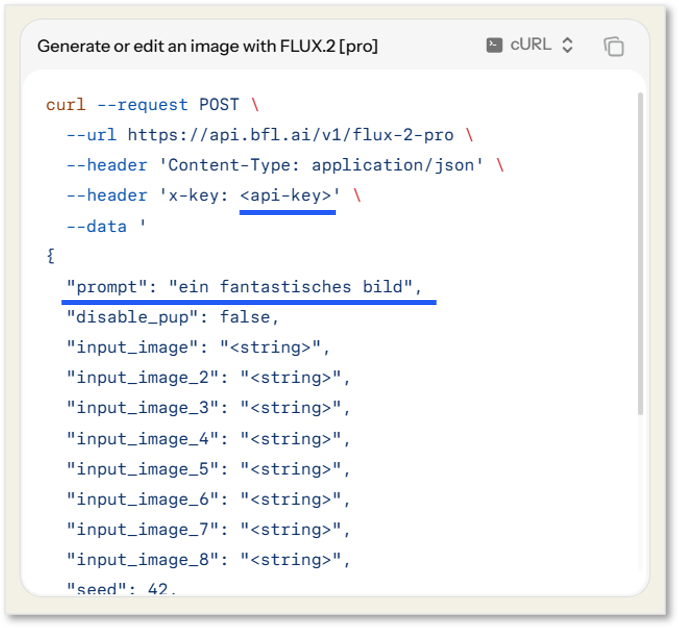Click the "input_image_3" line
Screen dimensions: 679x628
click(x=208, y=408)
